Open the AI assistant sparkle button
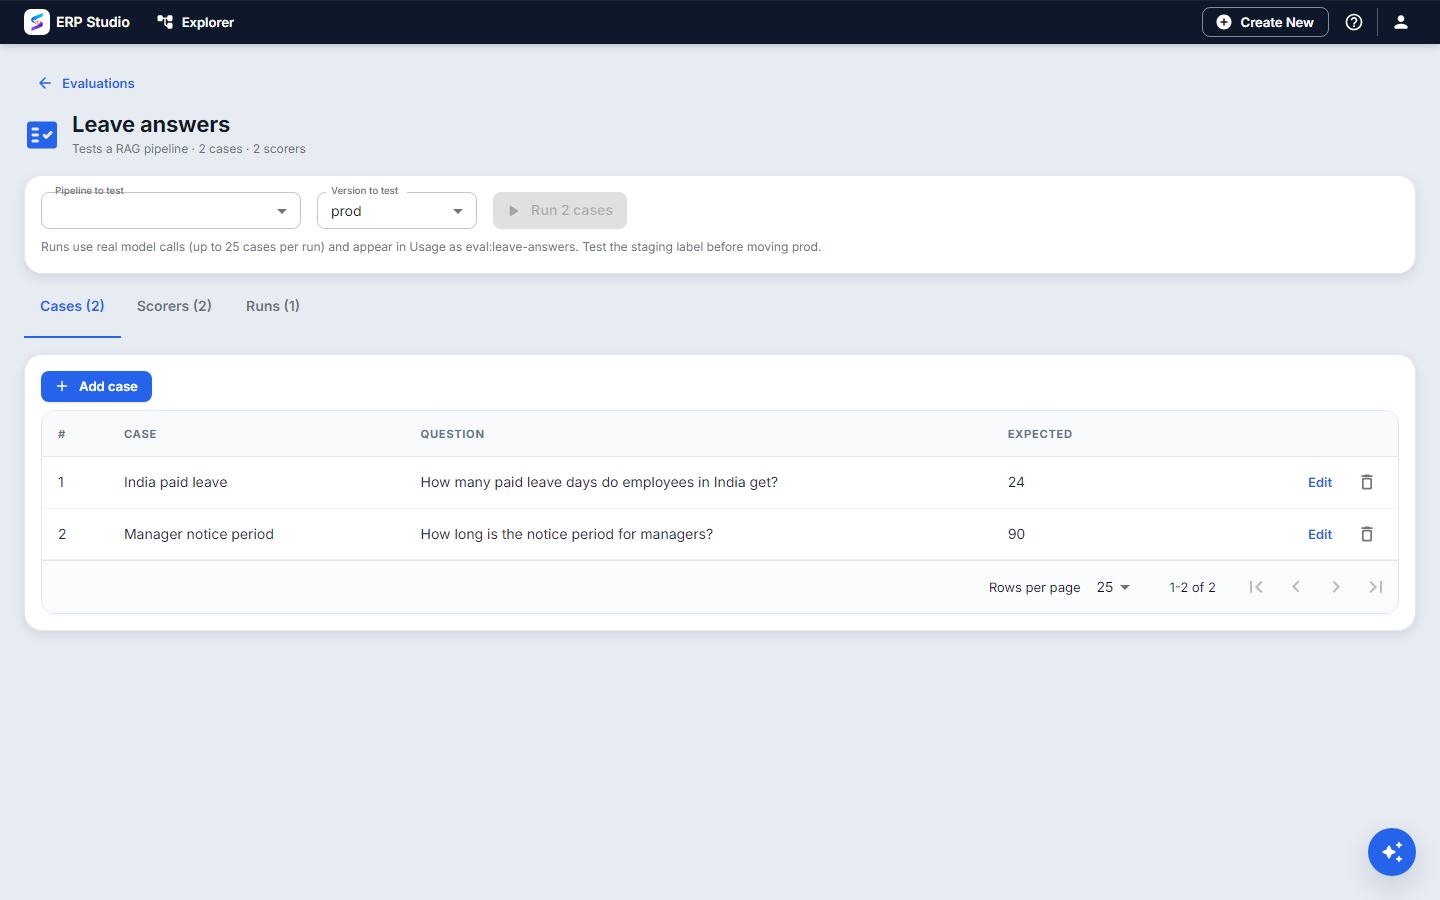 pos(1392,852)
